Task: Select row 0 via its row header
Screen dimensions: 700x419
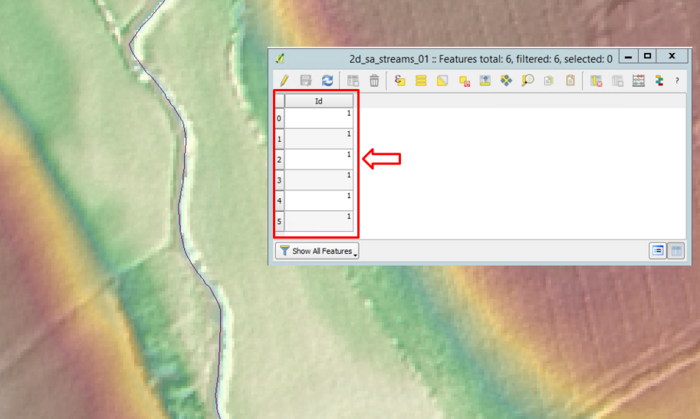Action: (x=280, y=118)
